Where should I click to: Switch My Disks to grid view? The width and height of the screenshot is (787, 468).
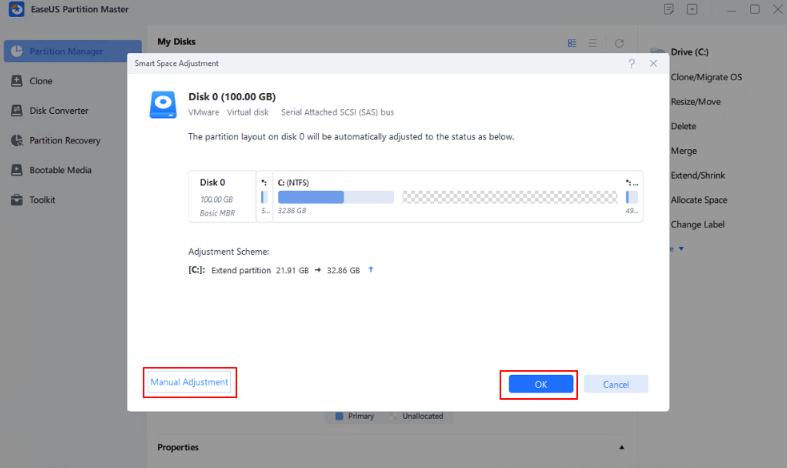click(572, 43)
